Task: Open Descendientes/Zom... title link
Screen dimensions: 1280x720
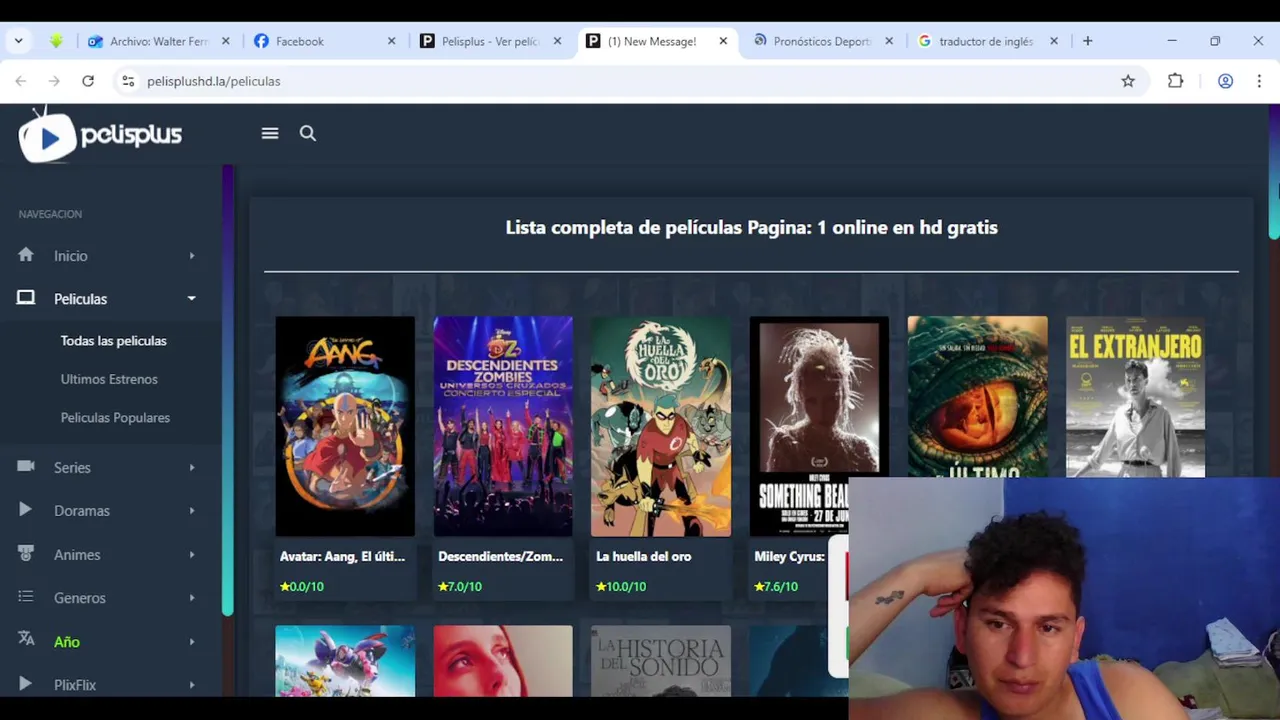Action: coord(500,557)
